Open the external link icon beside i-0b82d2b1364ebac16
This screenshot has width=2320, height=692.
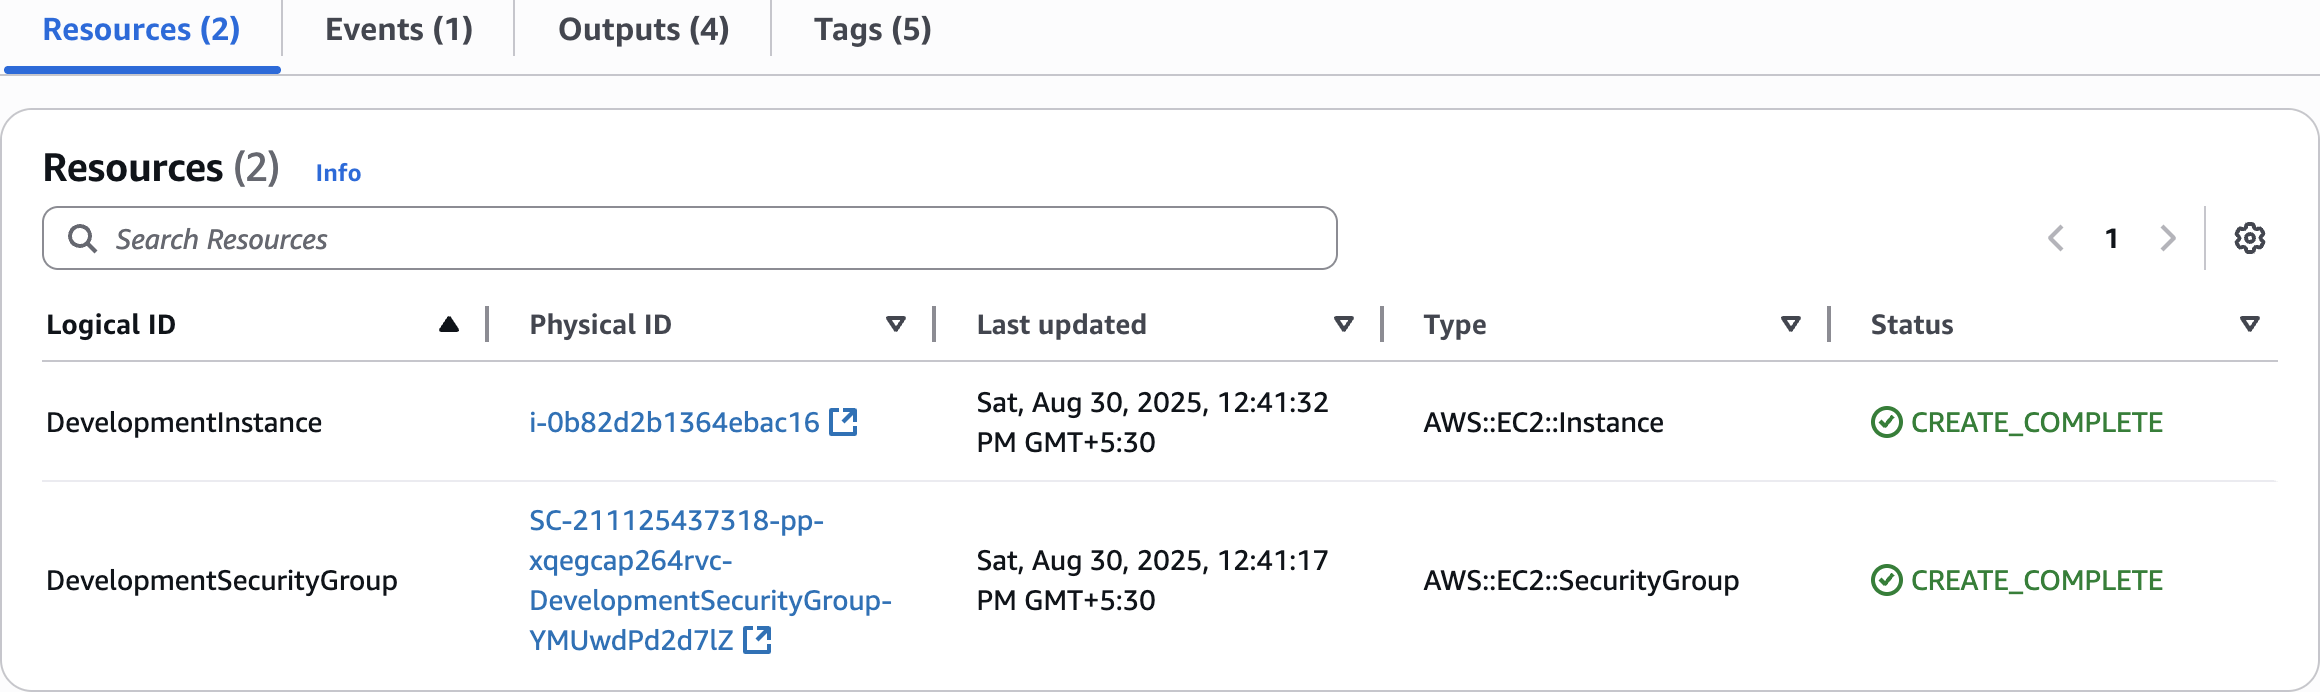pos(843,422)
